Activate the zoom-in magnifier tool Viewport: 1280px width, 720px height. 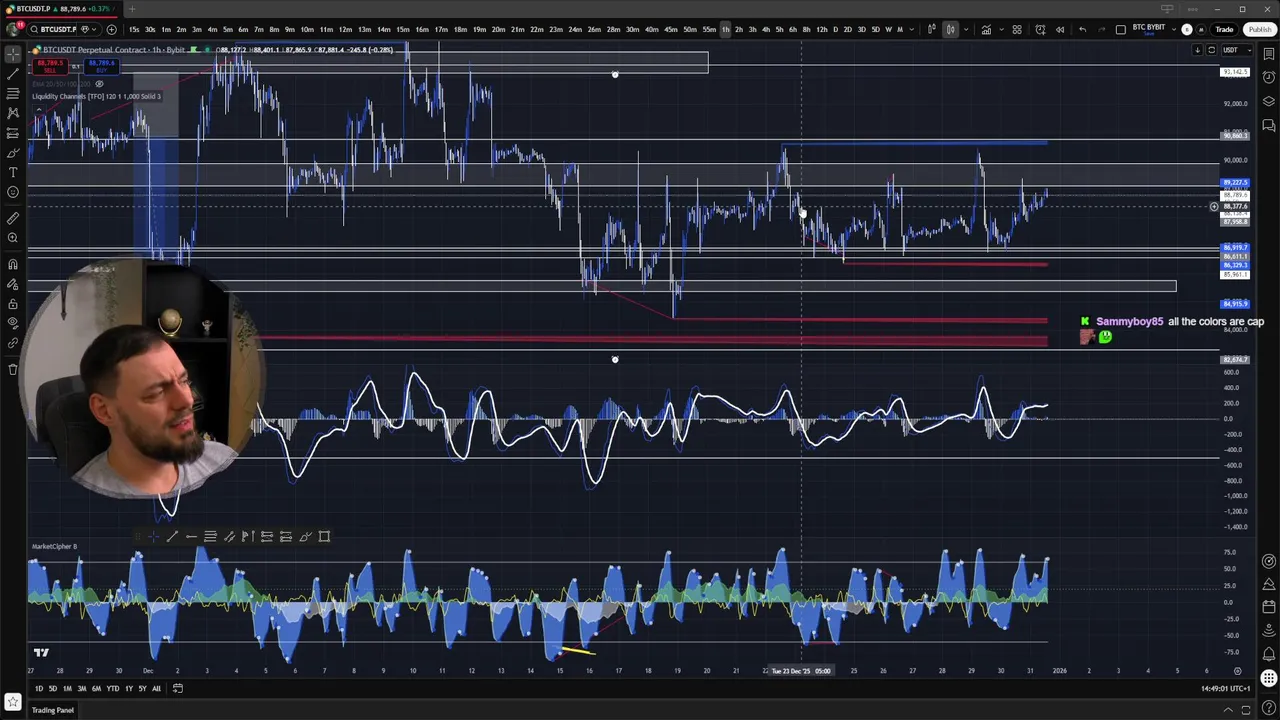[x=13, y=238]
